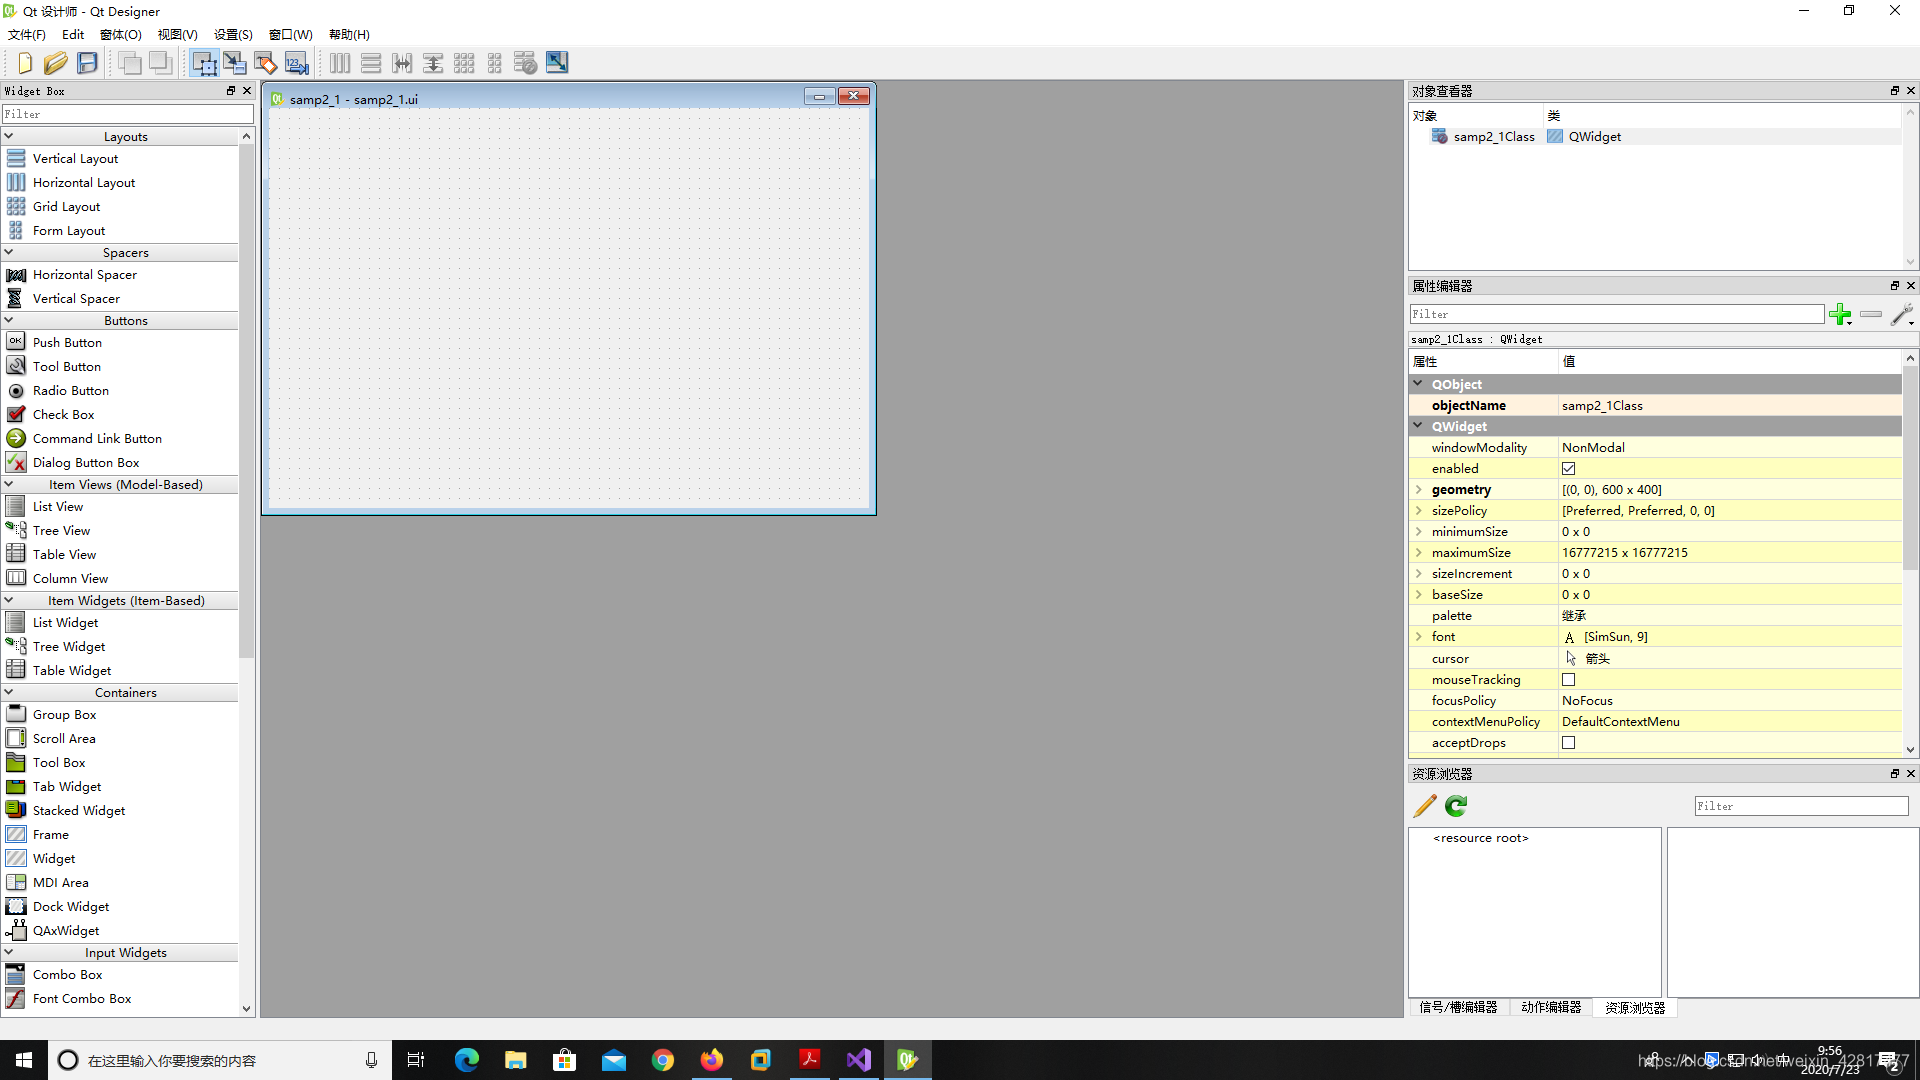Click the Adjust Size toolbar icon
The width and height of the screenshot is (1920, 1080).
tap(557, 63)
